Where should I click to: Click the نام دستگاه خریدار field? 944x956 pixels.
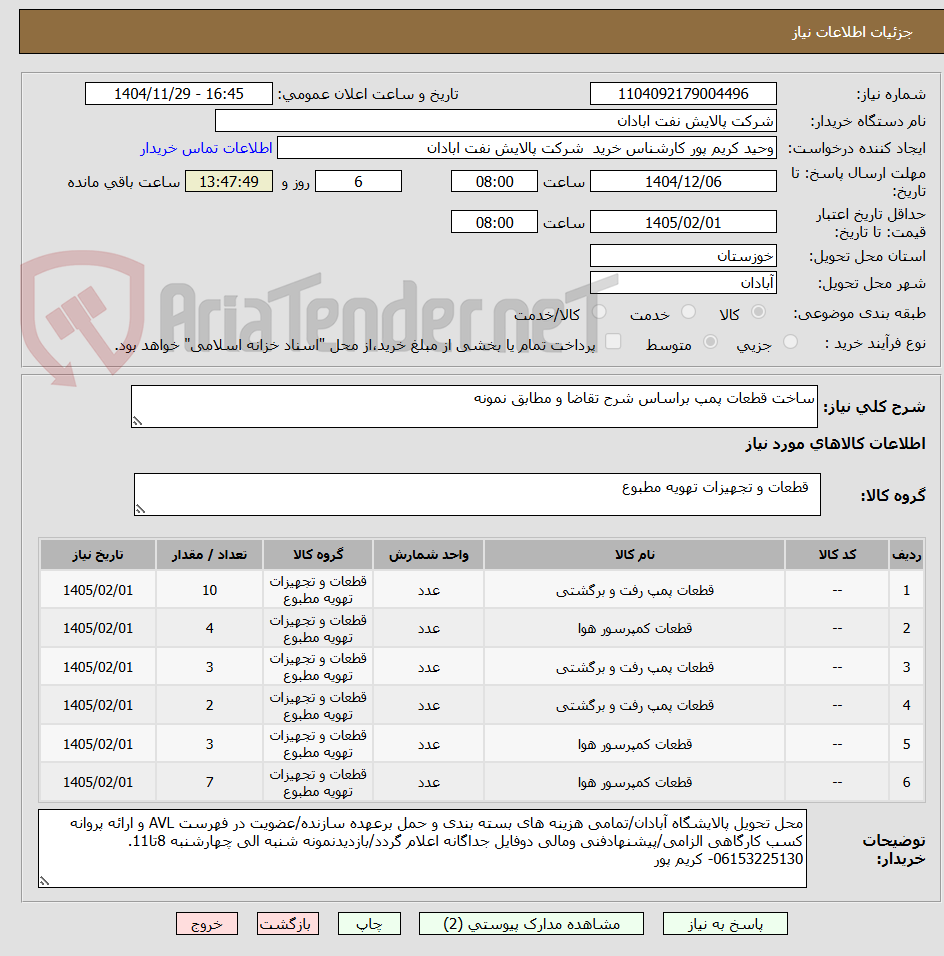tap(496, 121)
